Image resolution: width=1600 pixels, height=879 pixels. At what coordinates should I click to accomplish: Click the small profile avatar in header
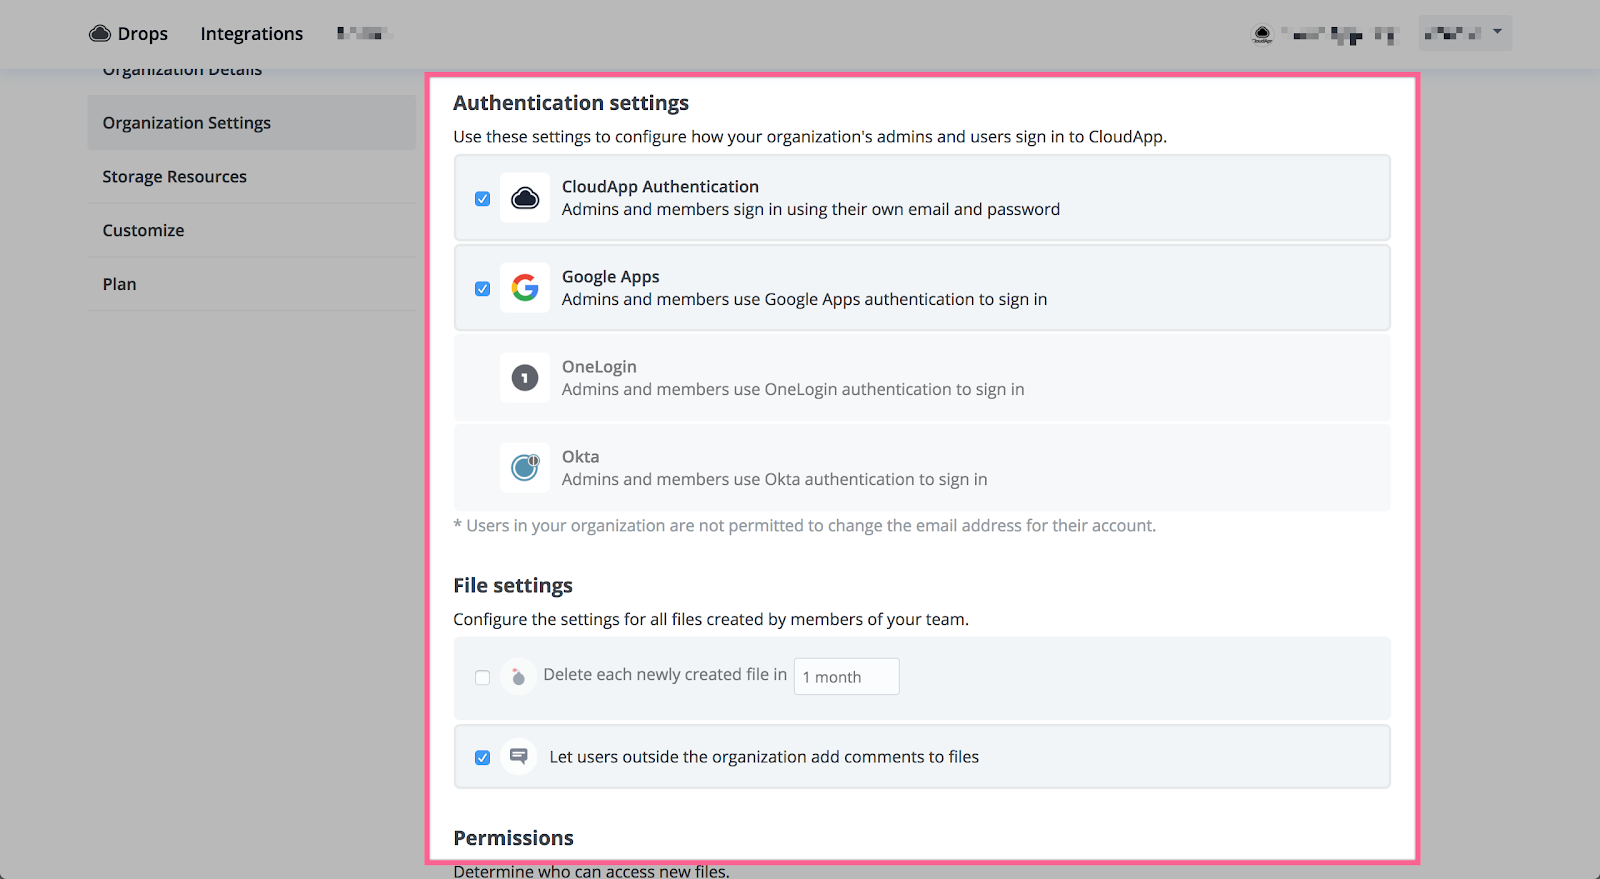pyautogui.click(x=1263, y=35)
